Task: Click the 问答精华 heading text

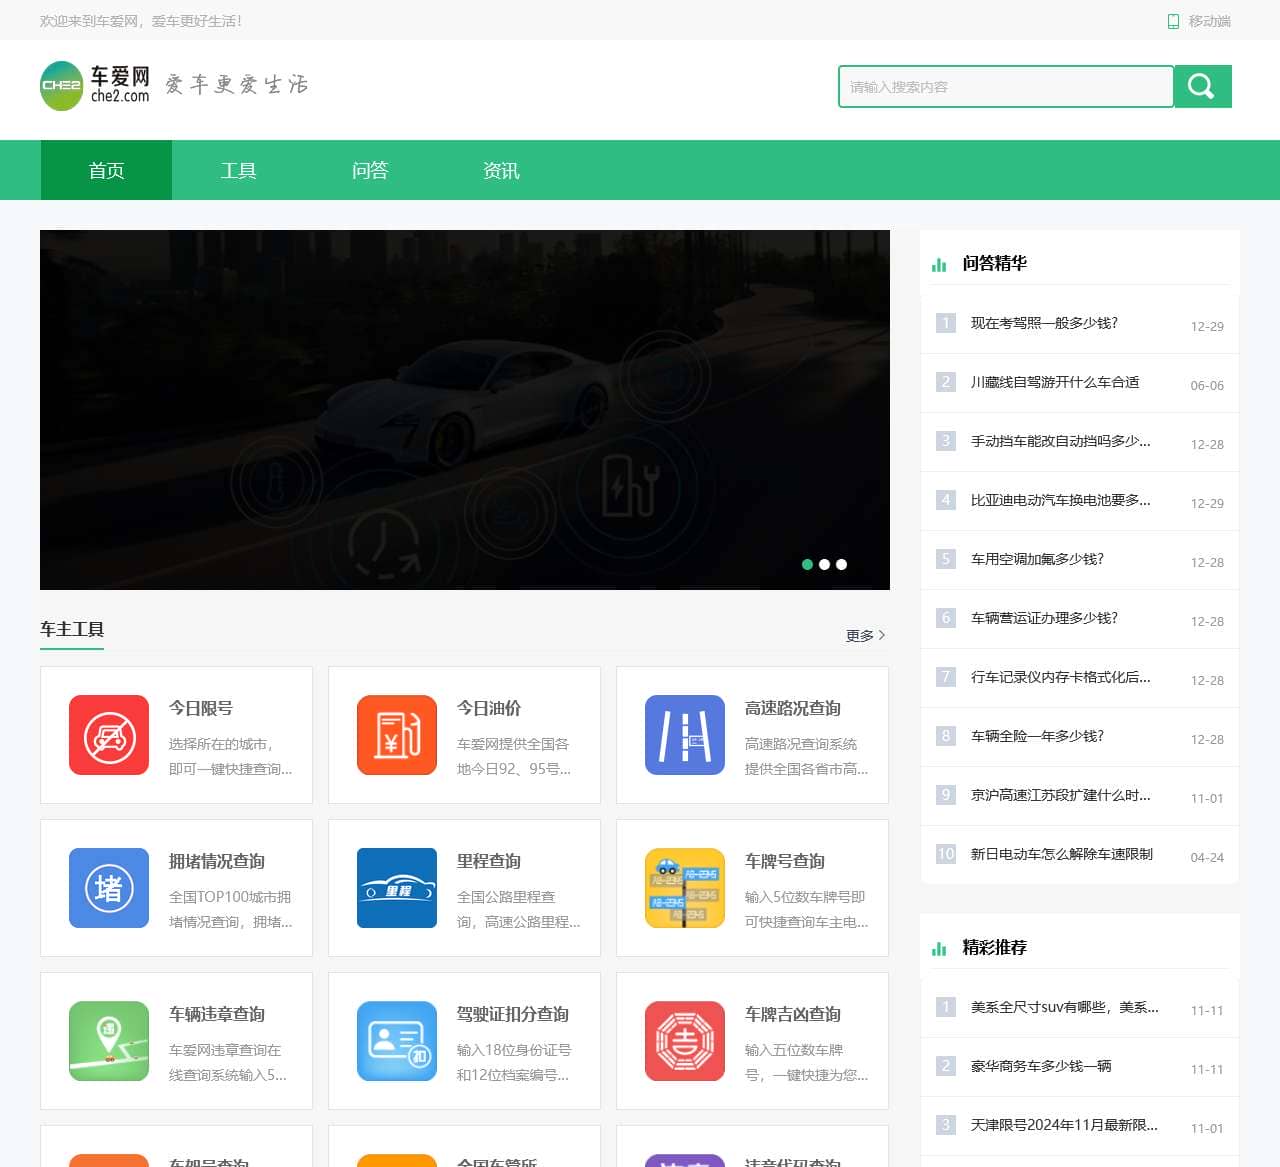Action: (x=995, y=263)
